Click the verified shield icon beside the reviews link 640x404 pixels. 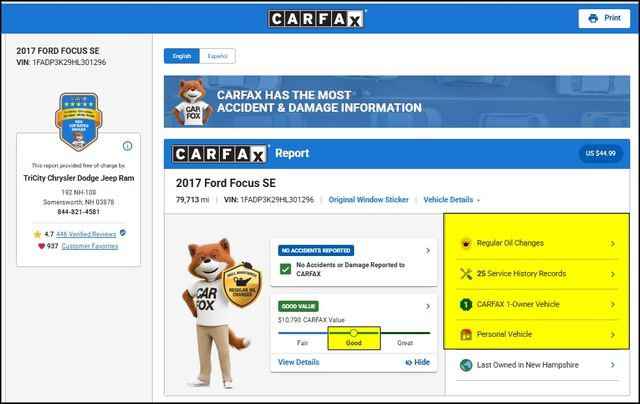coord(123,233)
